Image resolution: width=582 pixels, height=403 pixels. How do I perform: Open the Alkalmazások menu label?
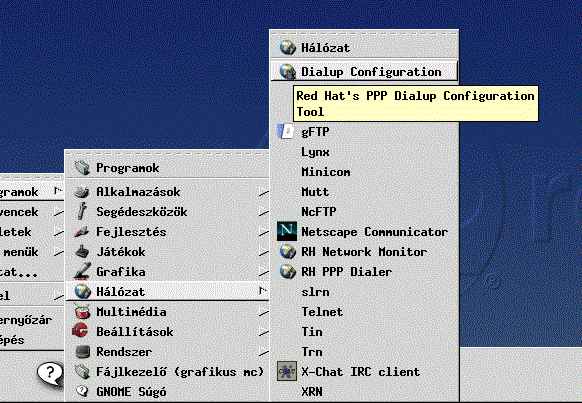coord(138,192)
